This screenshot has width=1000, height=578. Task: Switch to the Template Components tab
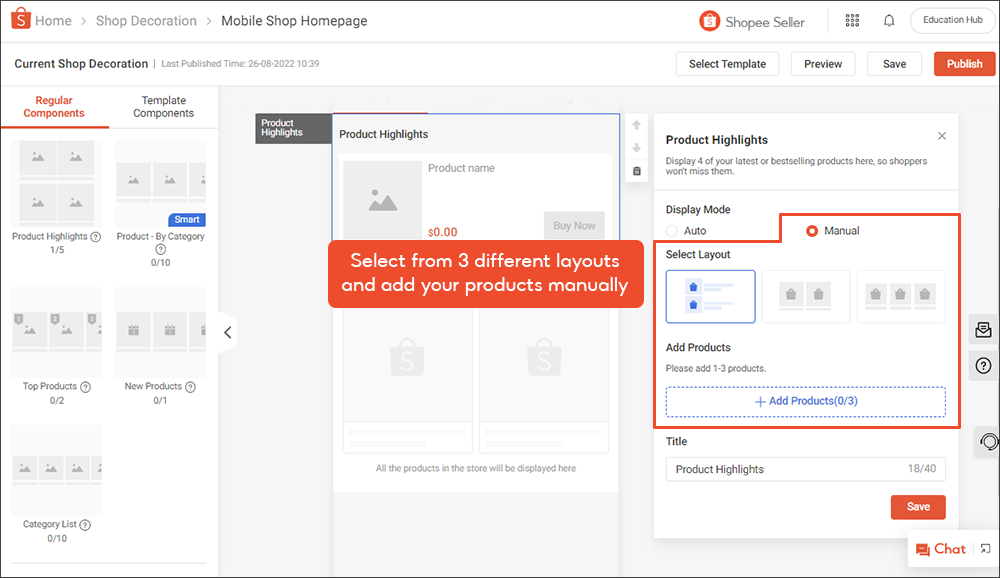pos(163,107)
